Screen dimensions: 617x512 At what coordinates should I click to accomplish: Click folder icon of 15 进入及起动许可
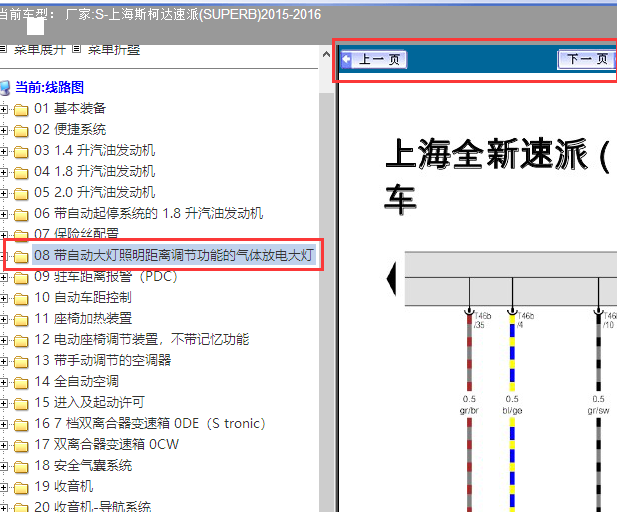pyautogui.click(x=21, y=403)
